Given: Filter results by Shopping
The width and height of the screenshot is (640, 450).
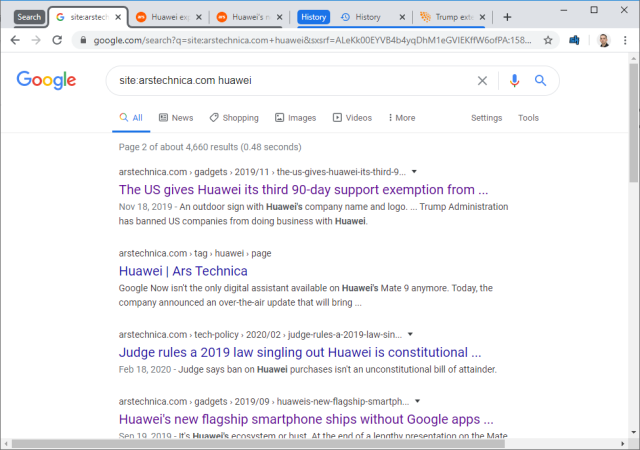Looking at the screenshot, I should pos(234,118).
